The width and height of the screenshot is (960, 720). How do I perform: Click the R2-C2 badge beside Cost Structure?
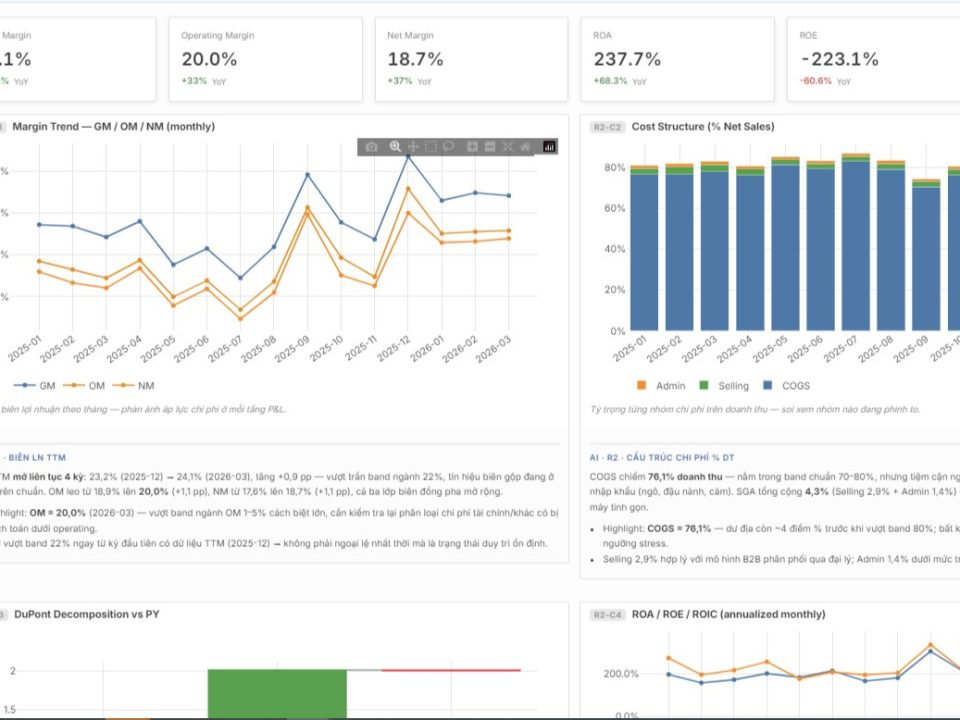[607, 127]
